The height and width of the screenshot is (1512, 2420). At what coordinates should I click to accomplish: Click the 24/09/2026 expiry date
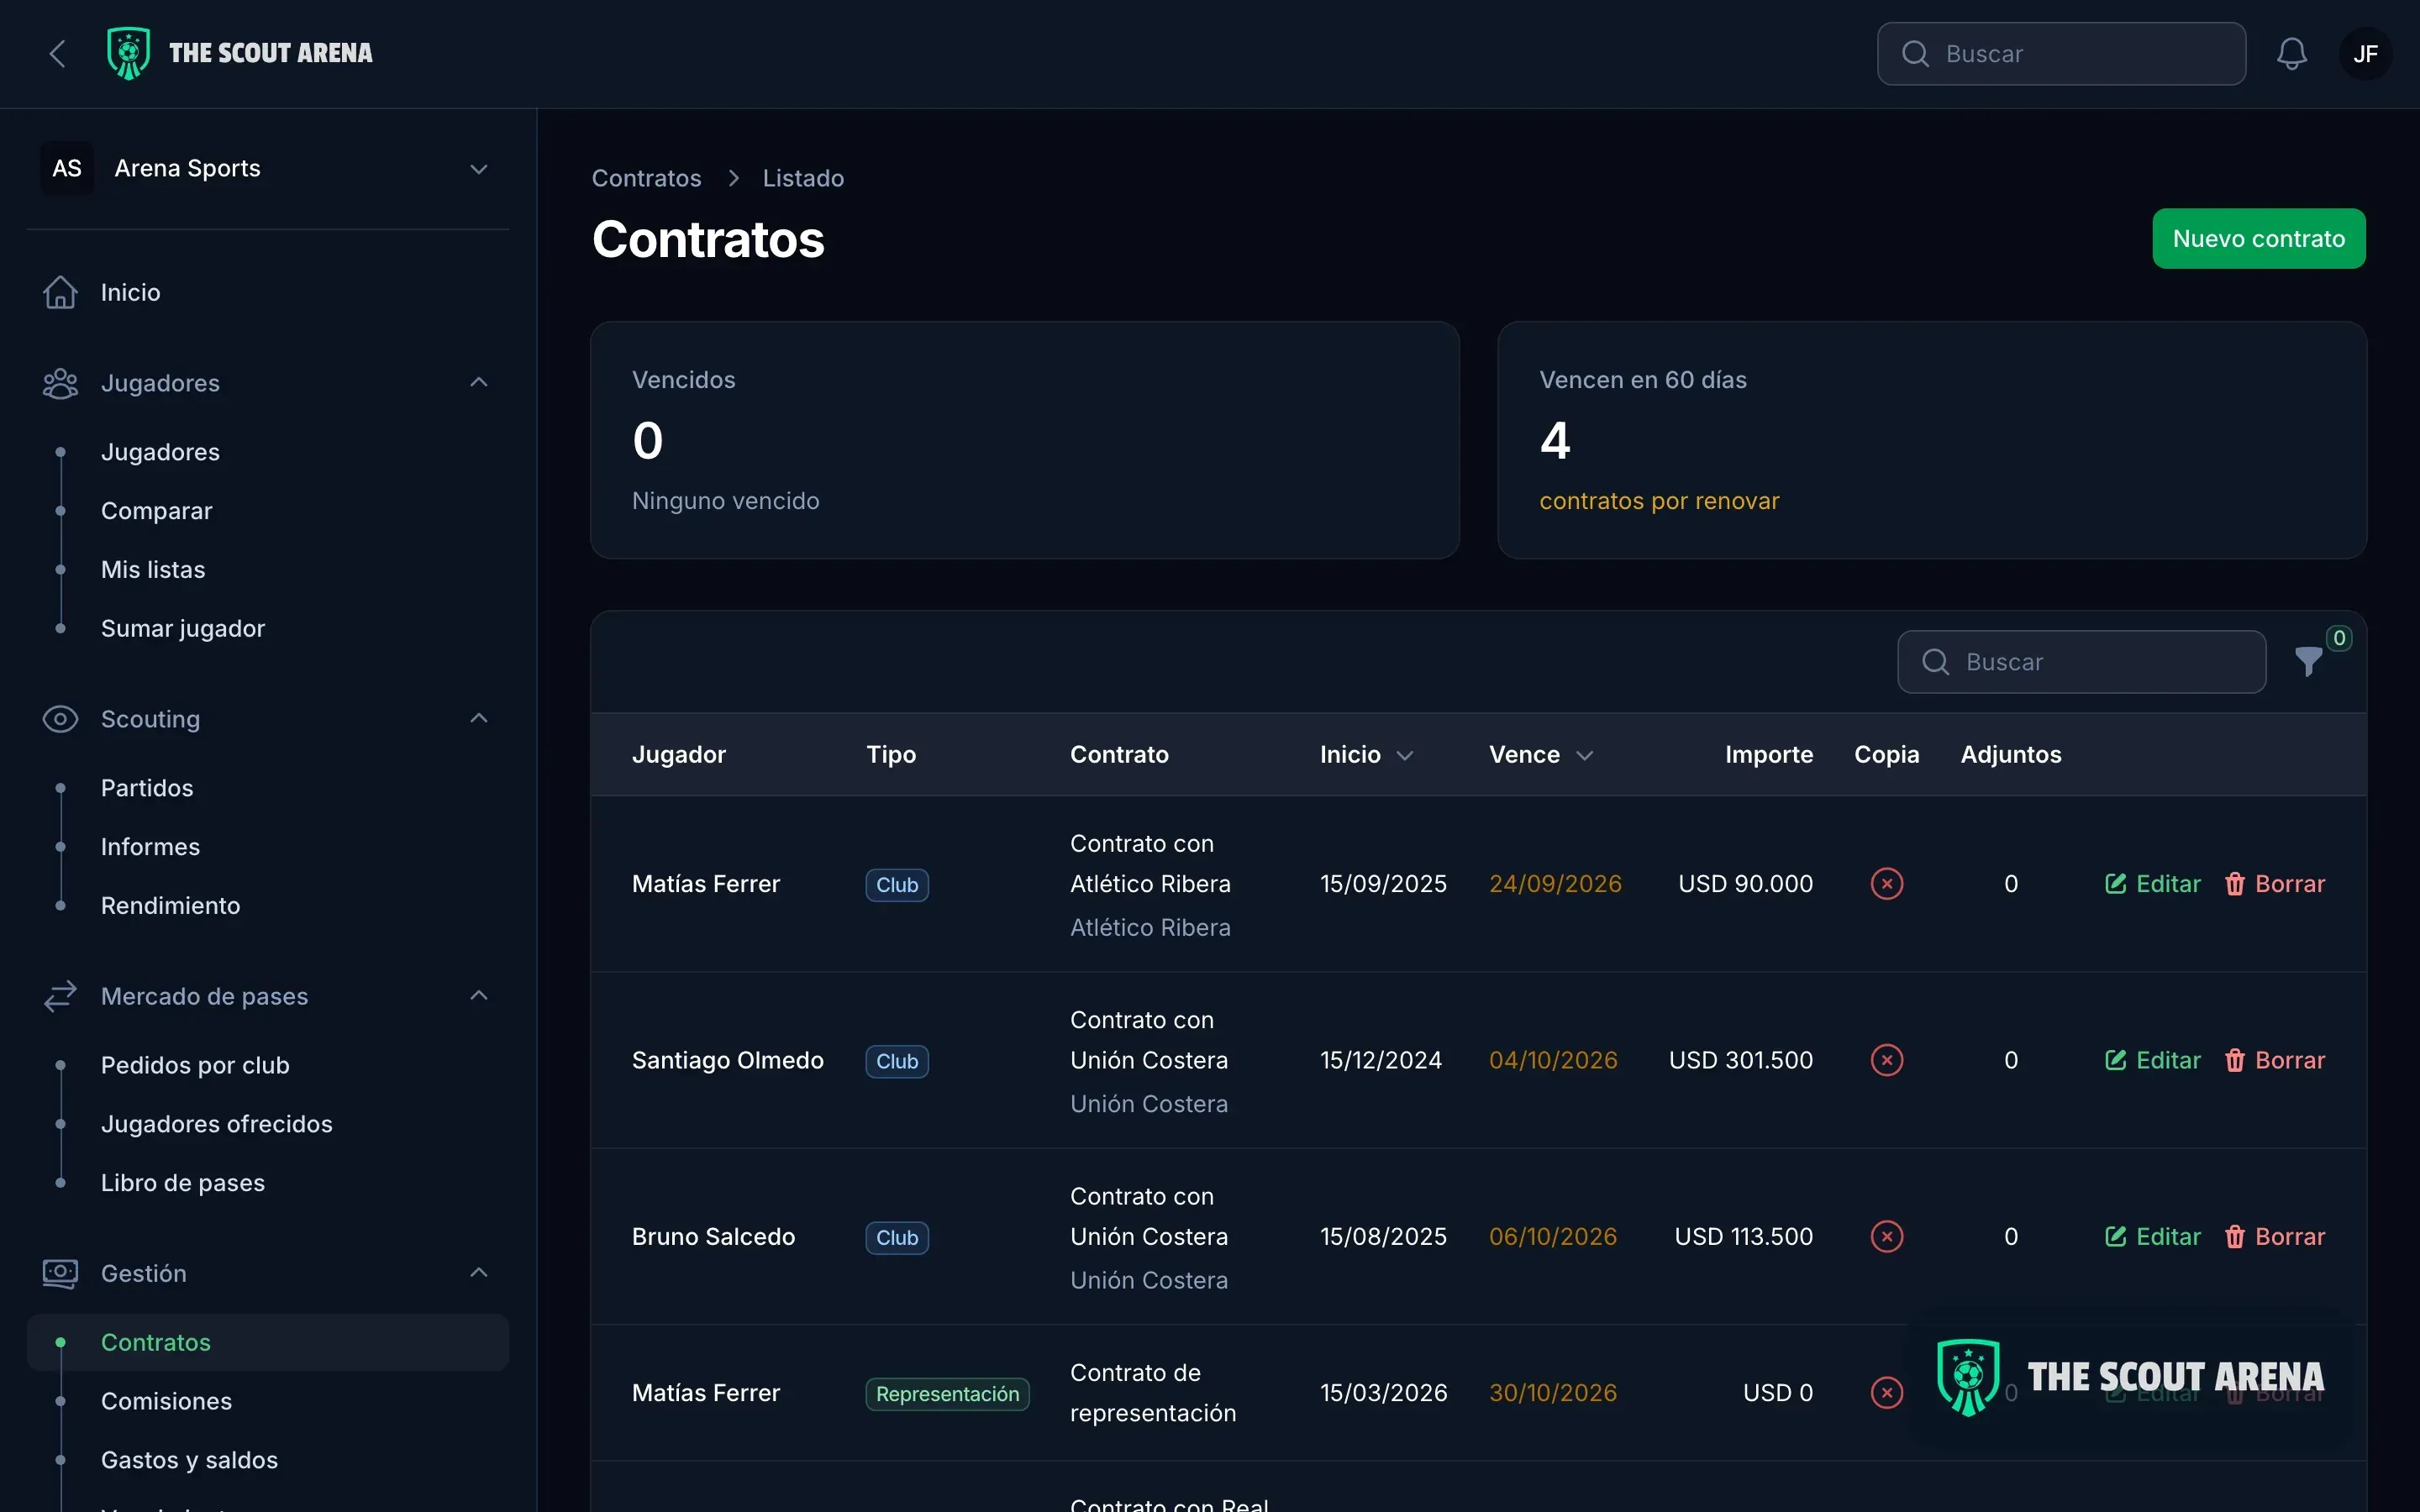[x=1555, y=884]
